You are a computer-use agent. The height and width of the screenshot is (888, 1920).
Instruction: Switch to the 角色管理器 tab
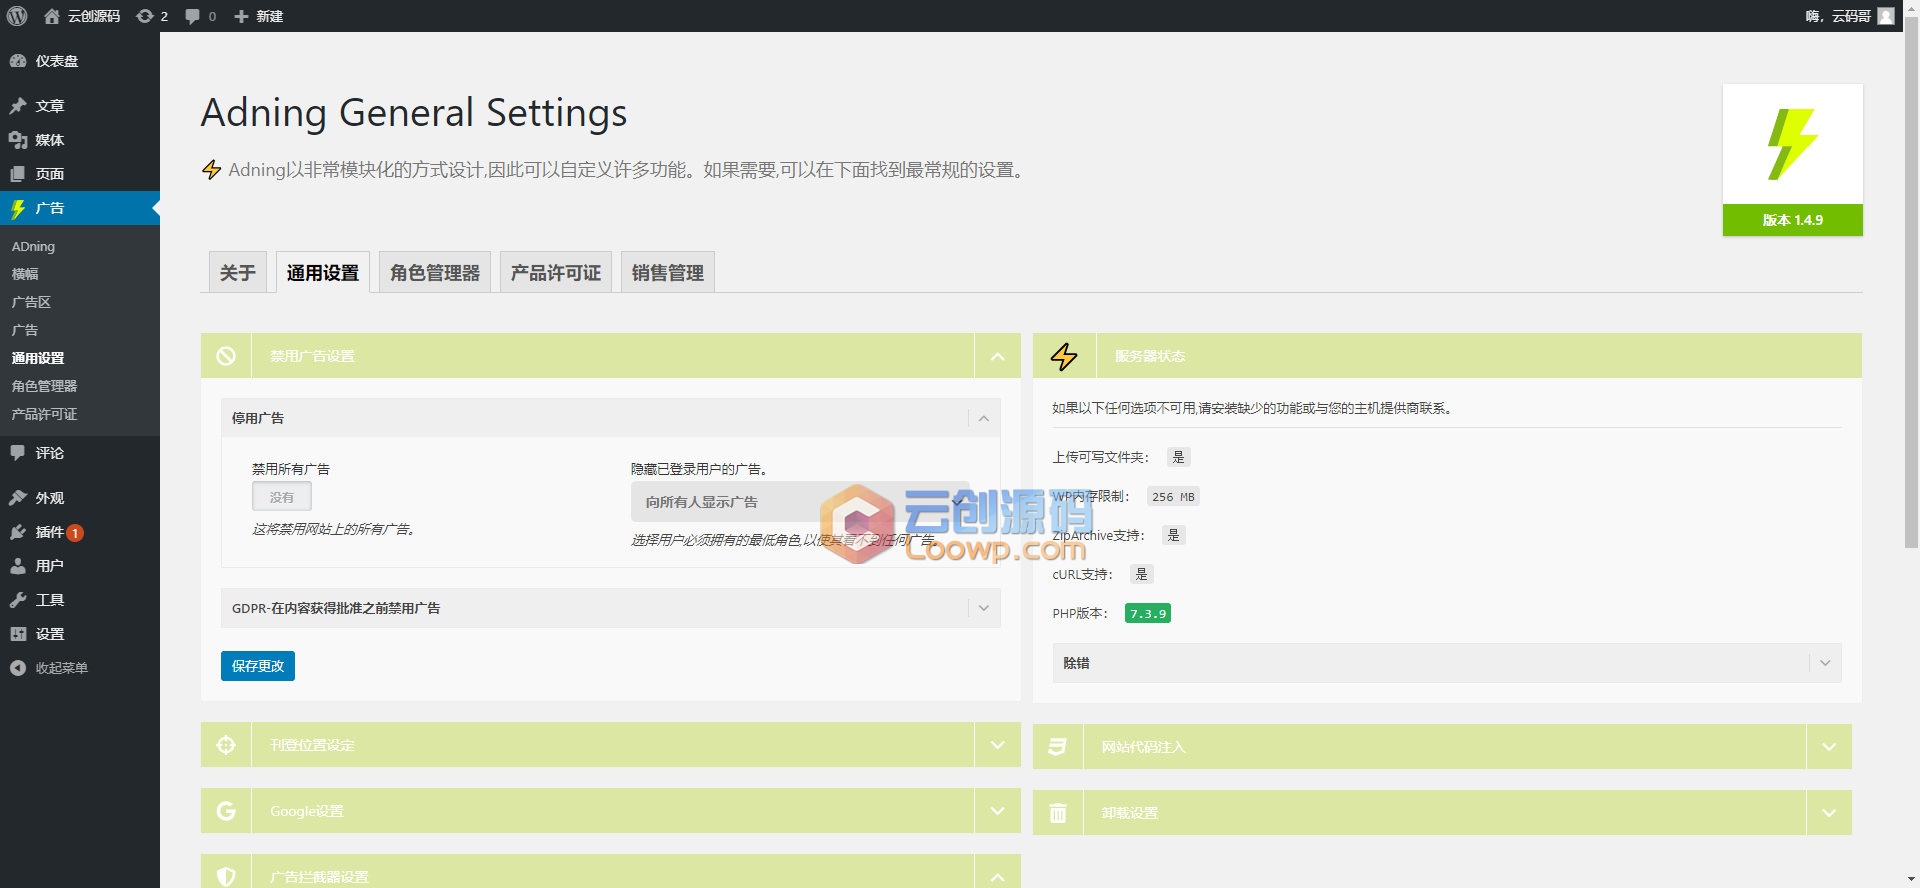435,273
